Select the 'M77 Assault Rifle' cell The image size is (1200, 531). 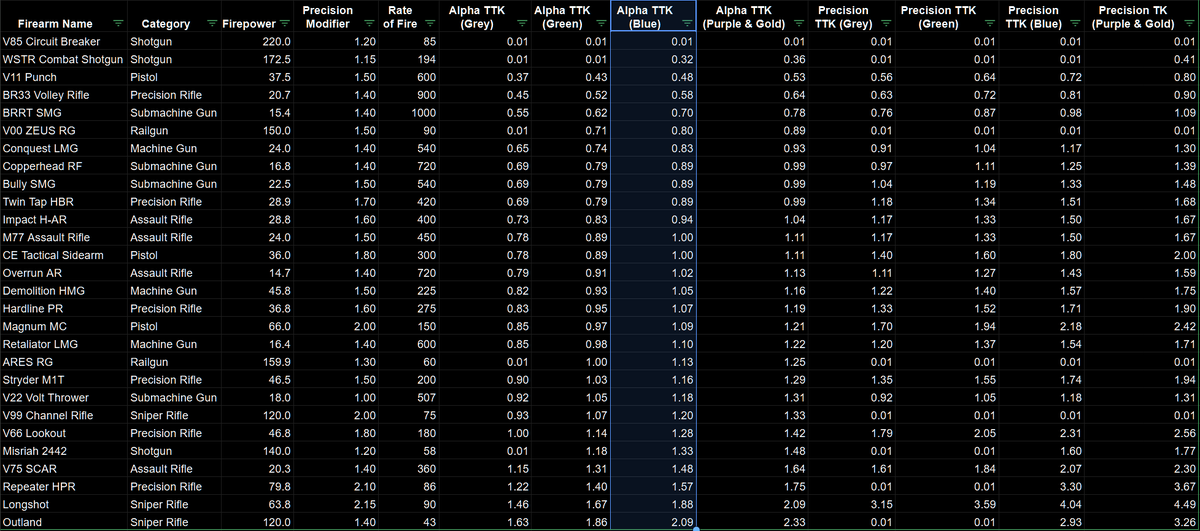coord(63,237)
